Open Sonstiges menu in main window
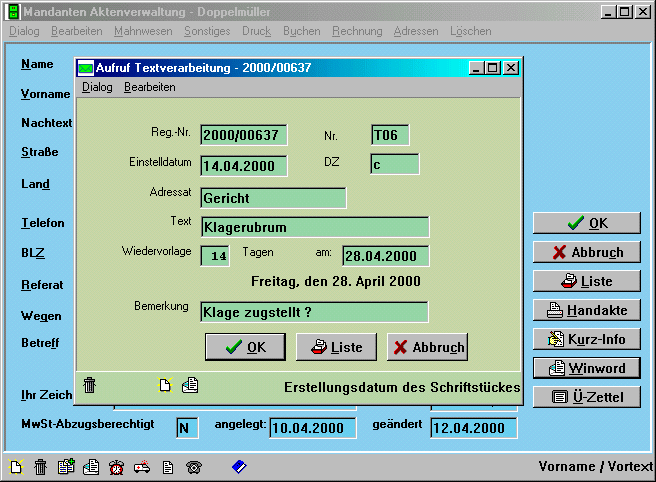 [207, 31]
